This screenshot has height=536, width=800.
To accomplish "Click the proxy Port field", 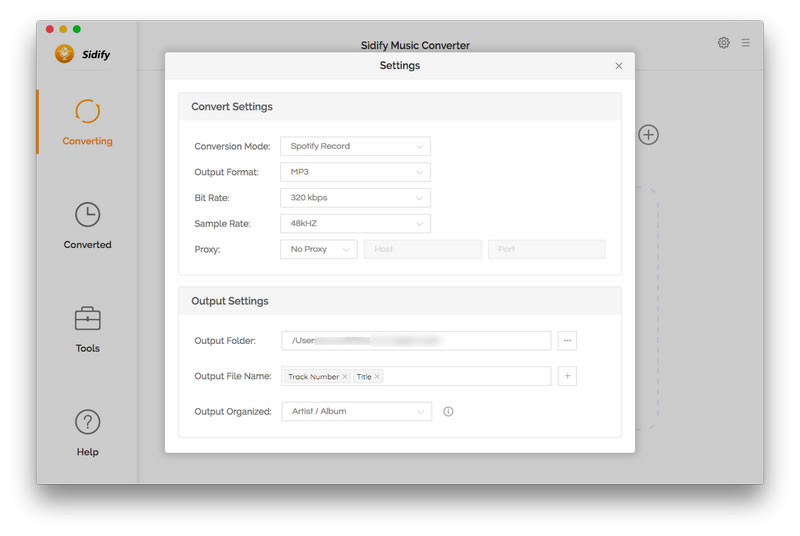I will click(546, 249).
